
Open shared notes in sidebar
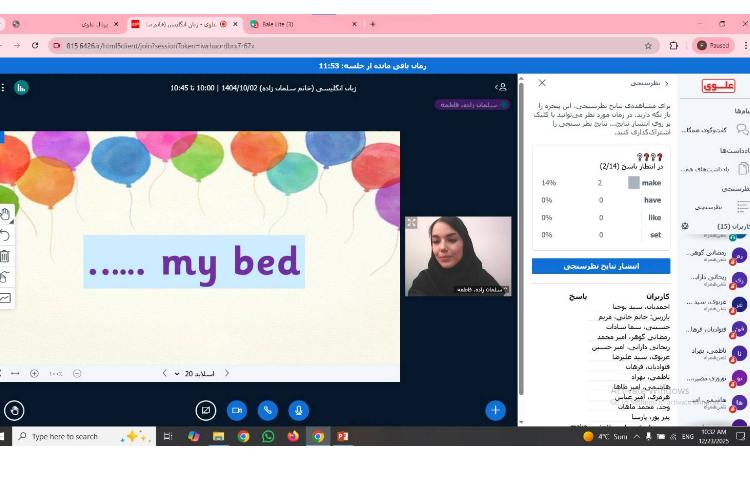(x=715, y=169)
